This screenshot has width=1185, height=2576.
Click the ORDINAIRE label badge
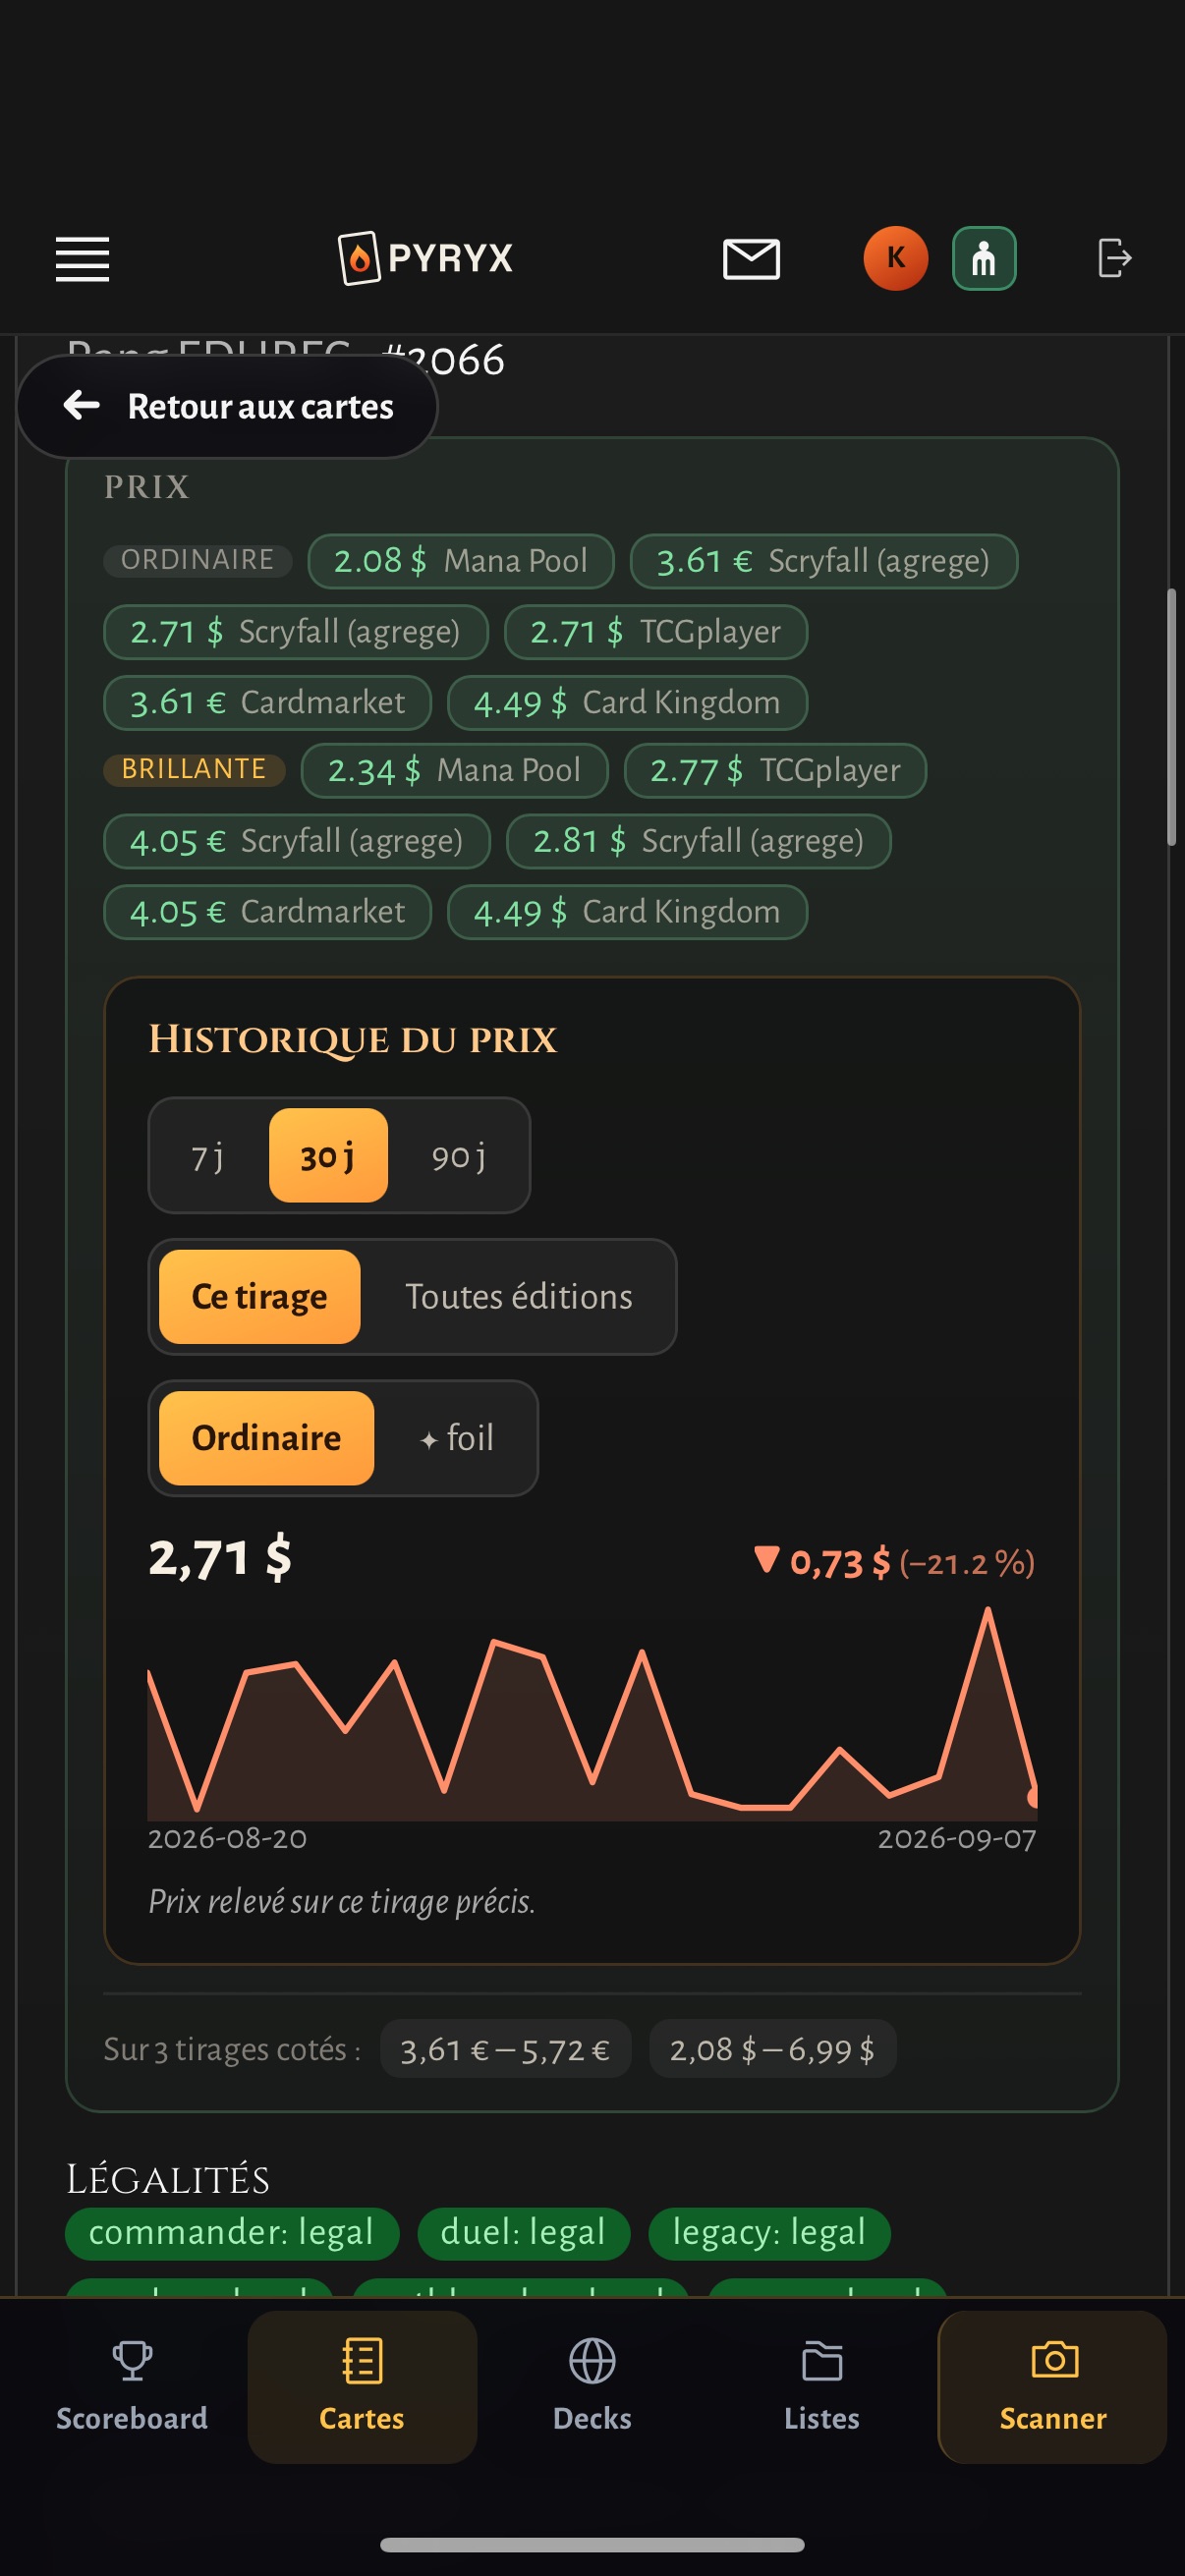coord(198,560)
